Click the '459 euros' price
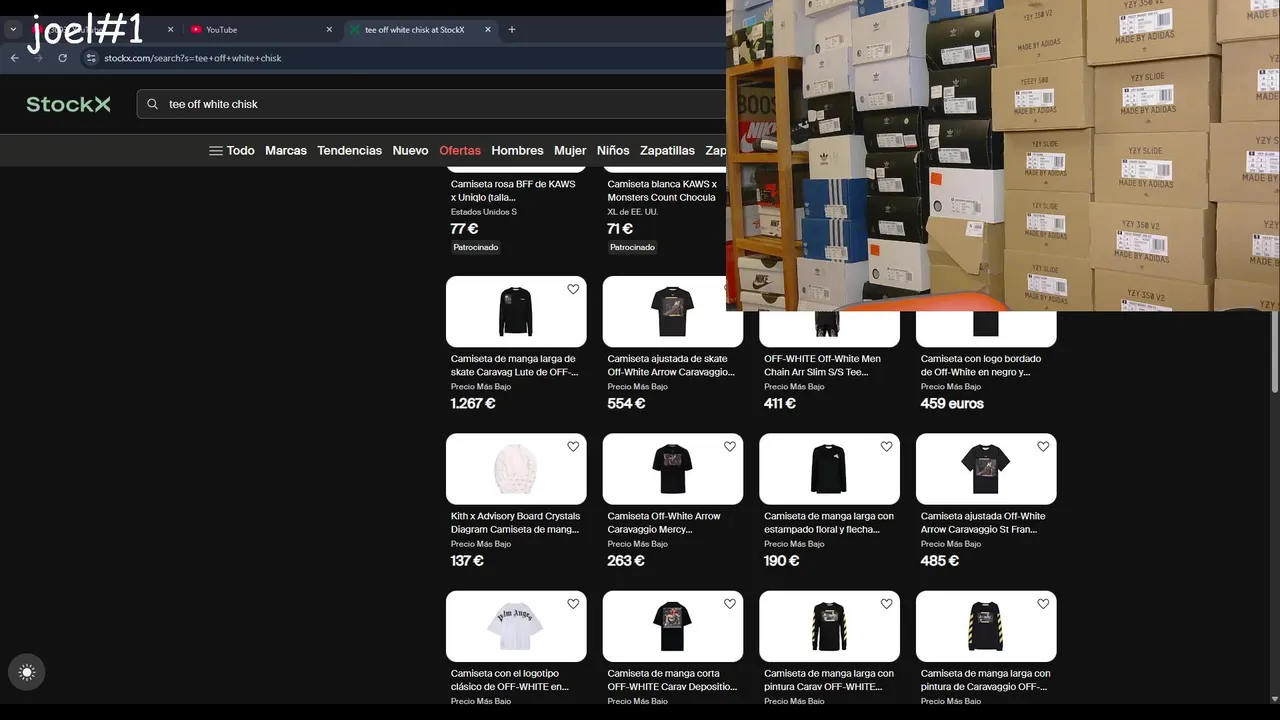 click(x=952, y=404)
